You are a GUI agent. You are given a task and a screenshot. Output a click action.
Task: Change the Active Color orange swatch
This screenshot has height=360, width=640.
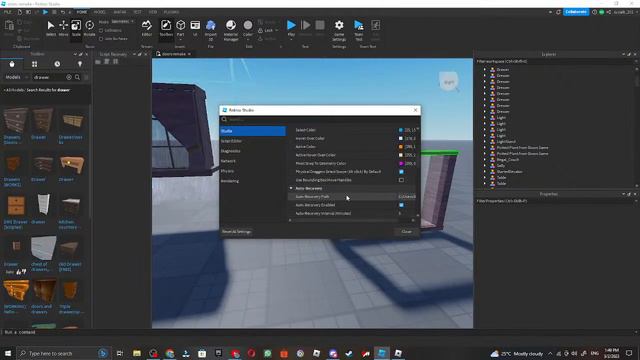(x=401, y=147)
